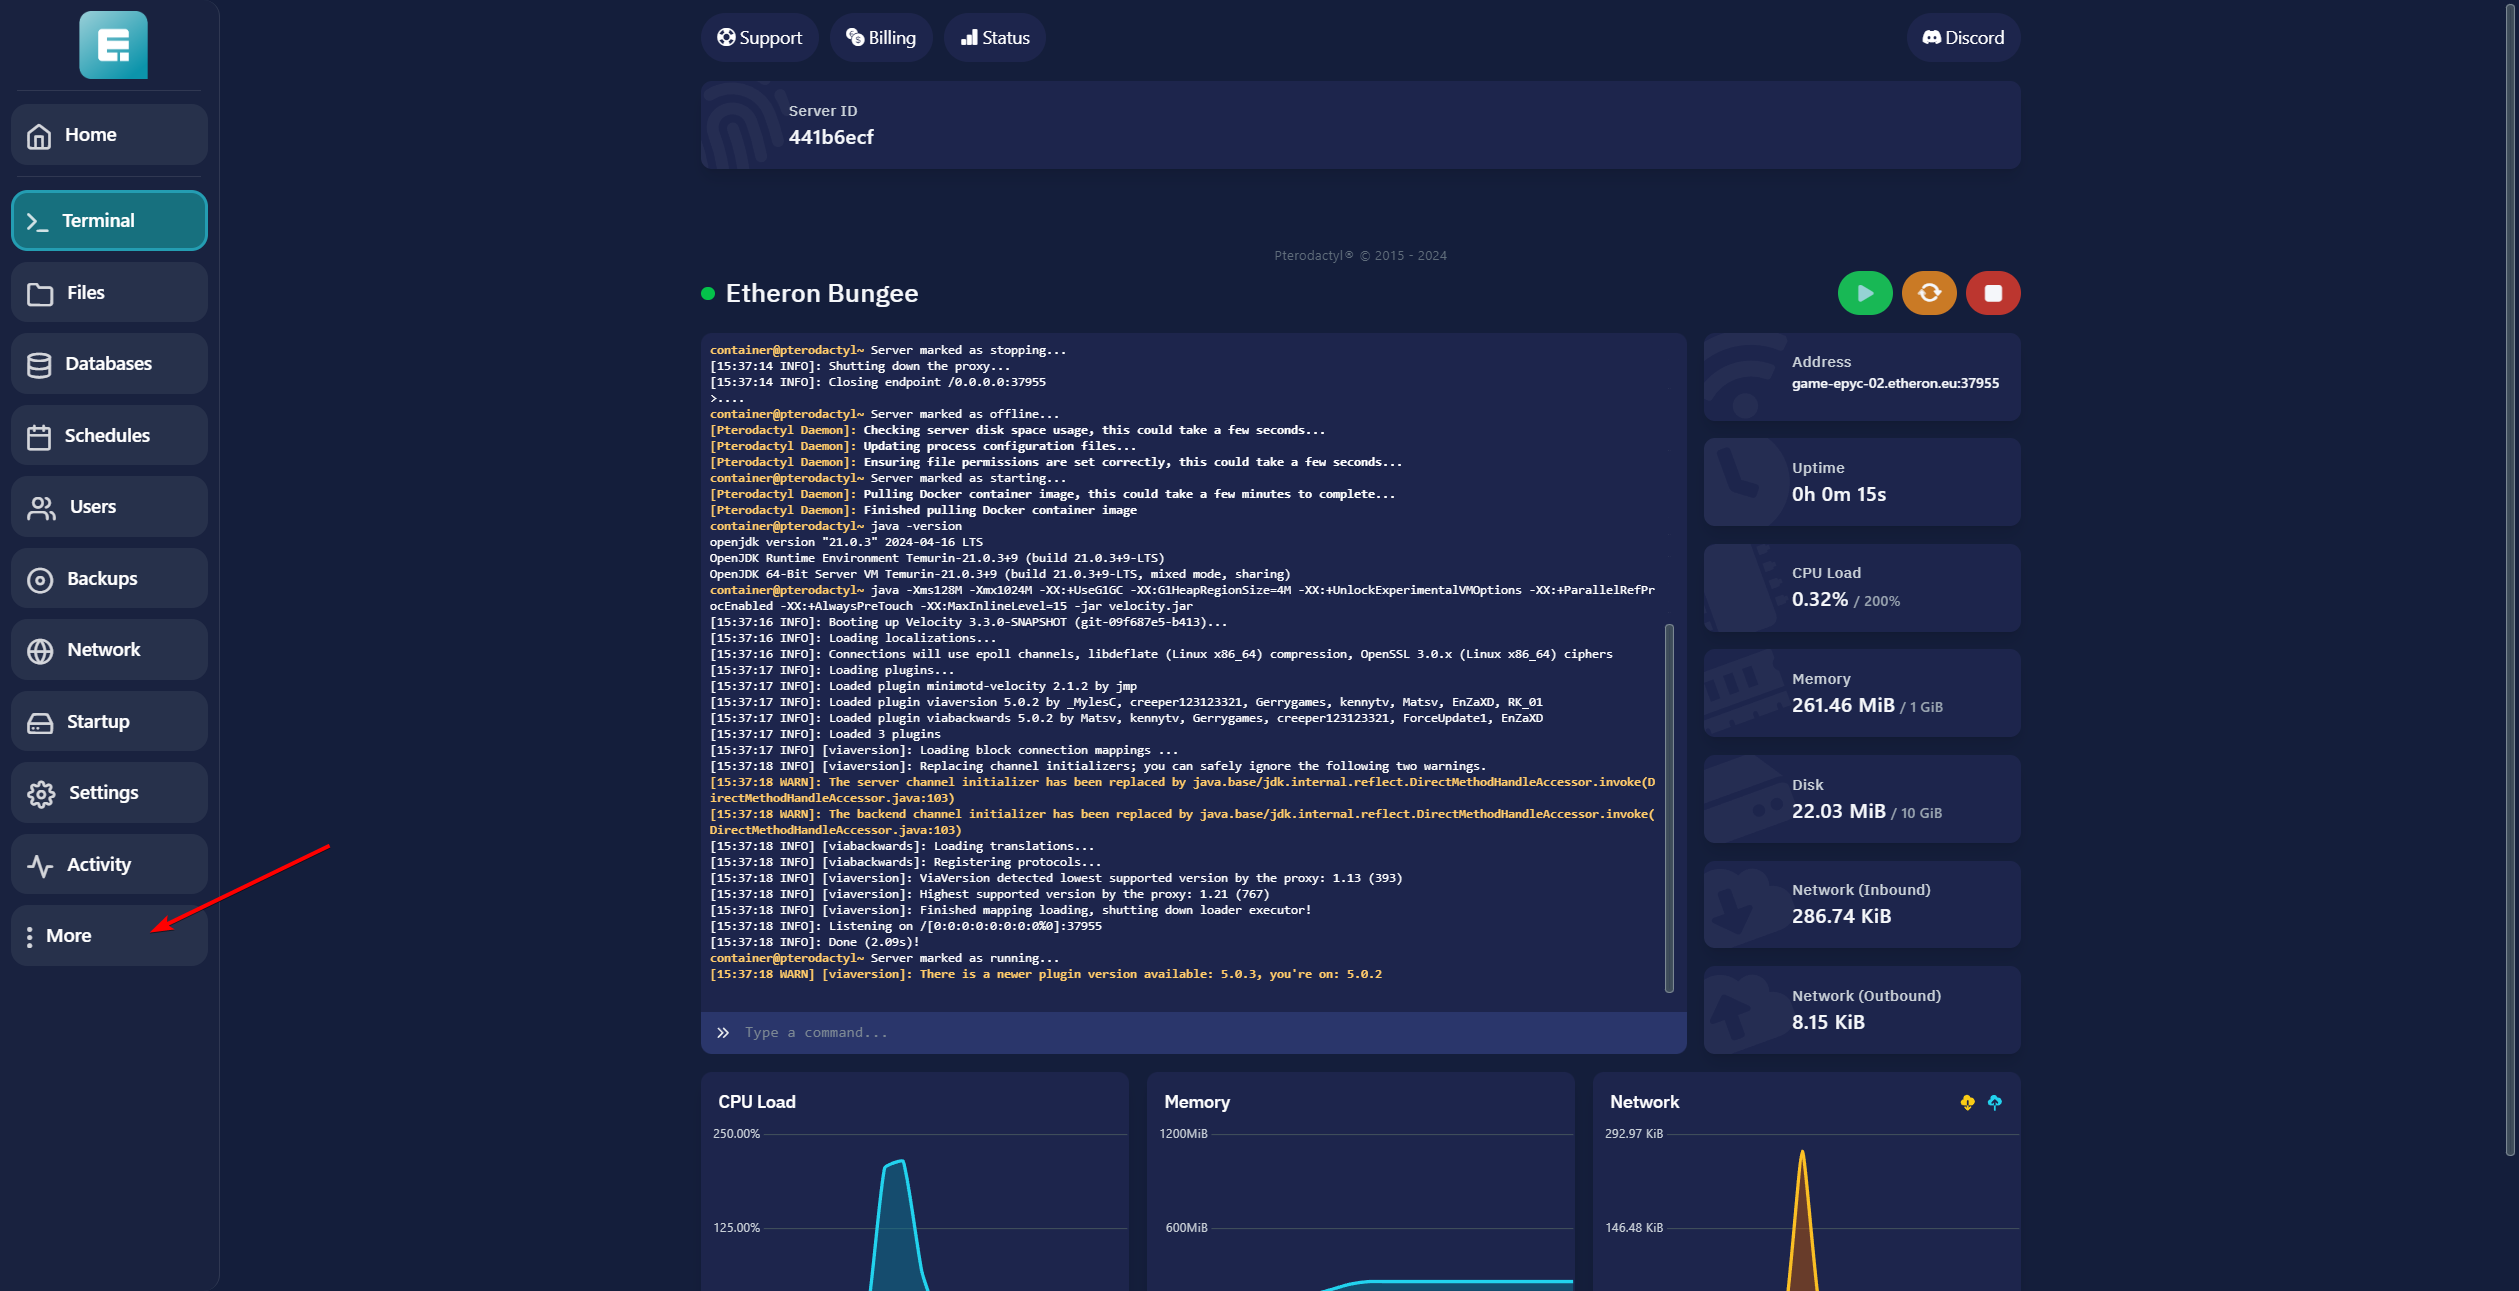Open the Billing page link
The width and height of the screenshot is (2519, 1291).
880,38
